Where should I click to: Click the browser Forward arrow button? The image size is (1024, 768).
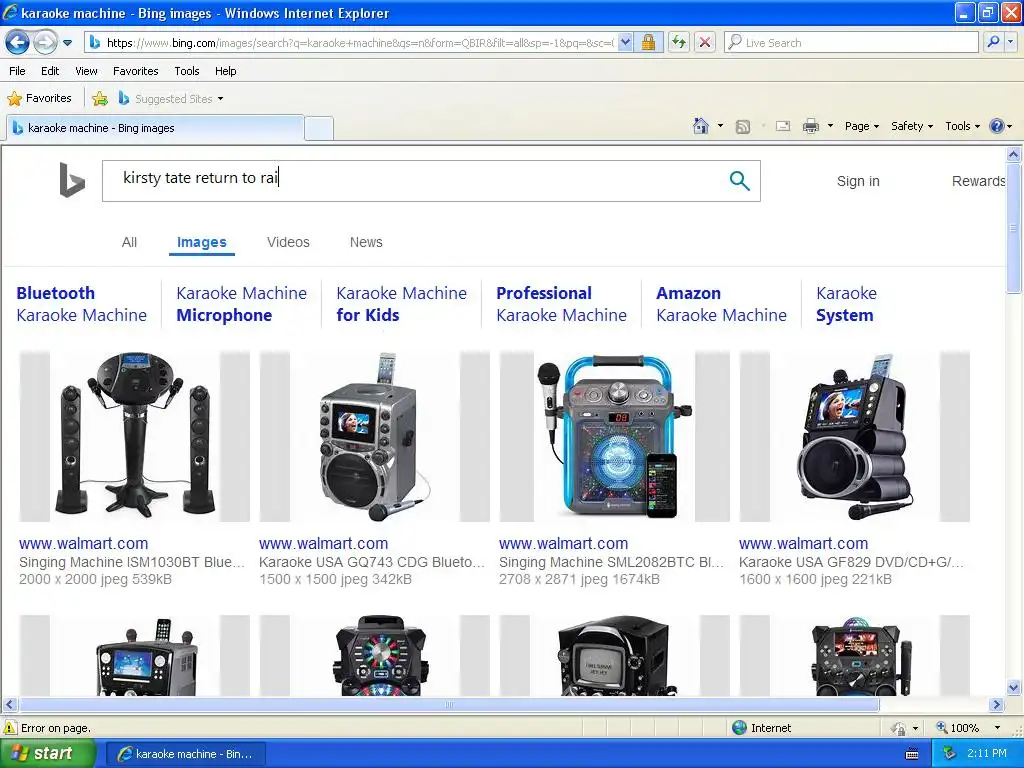(45, 42)
